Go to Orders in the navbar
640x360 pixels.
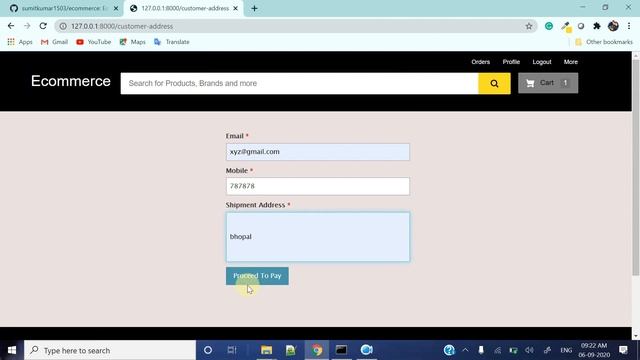[480, 62]
